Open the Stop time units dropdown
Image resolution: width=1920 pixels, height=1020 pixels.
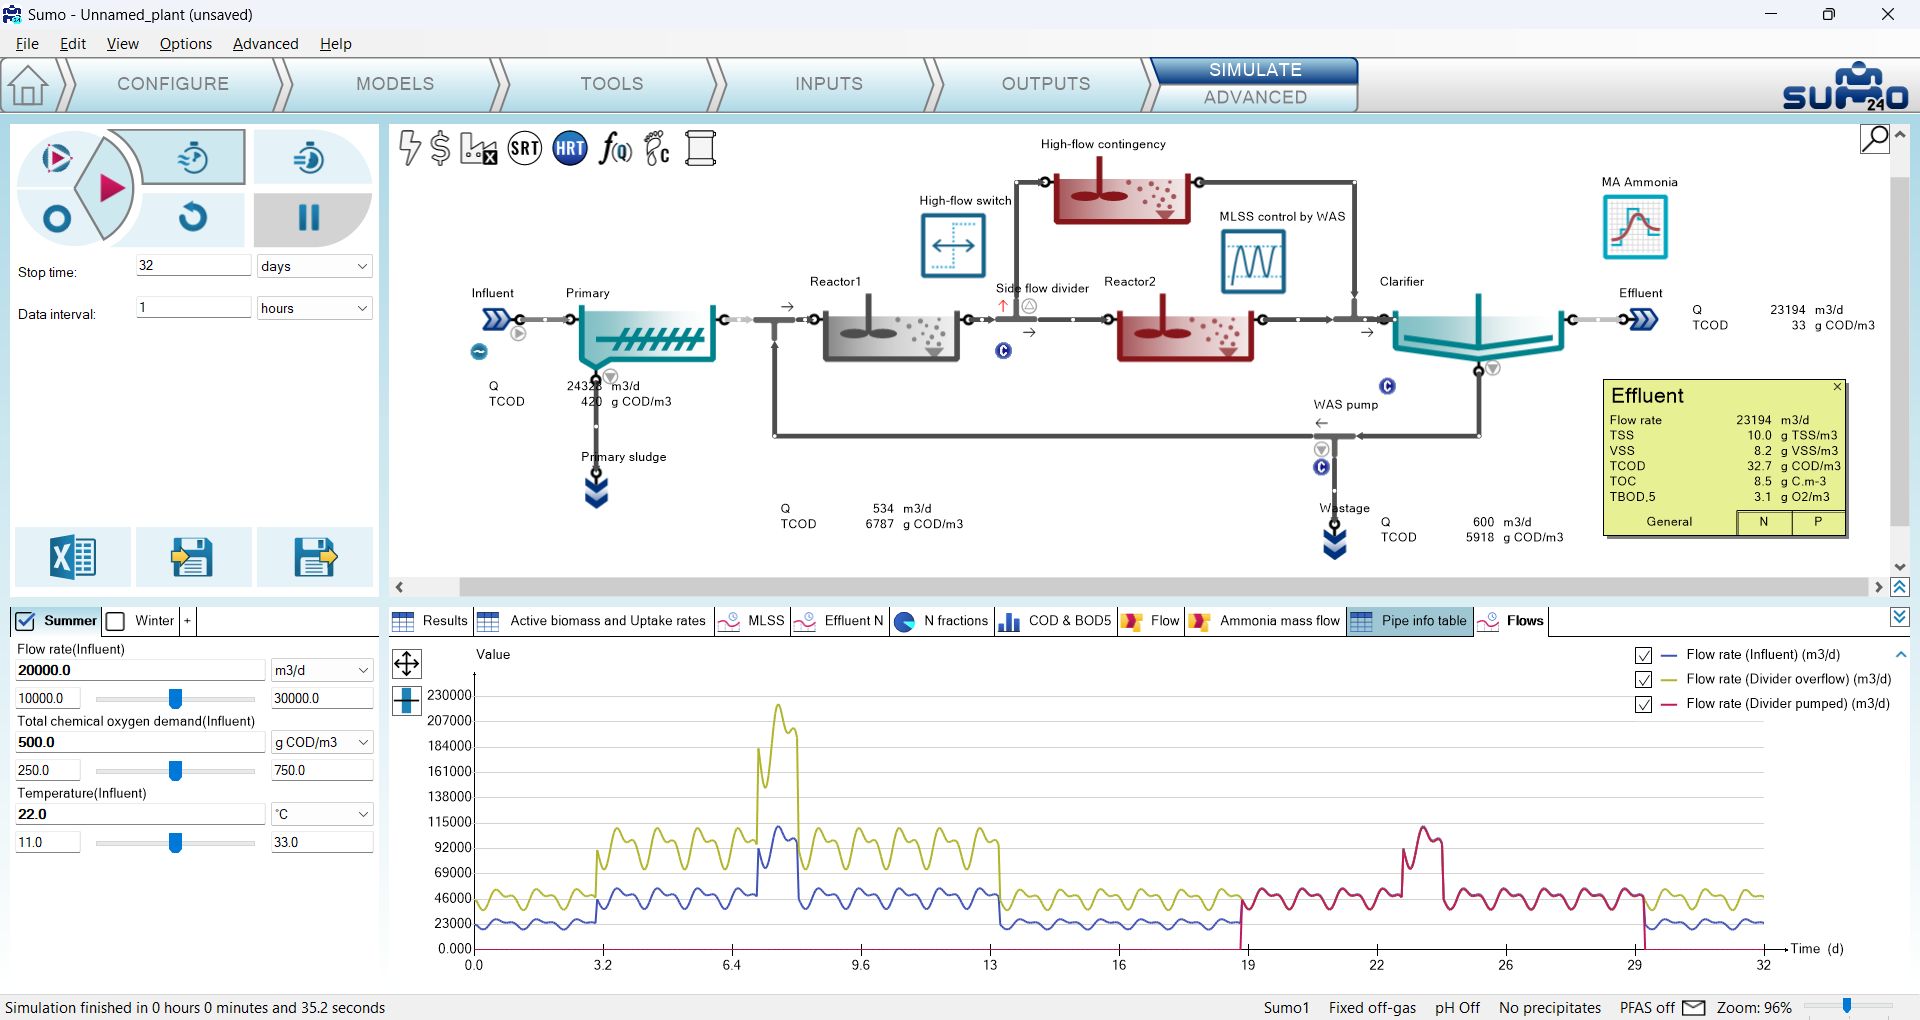tap(314, 266)
